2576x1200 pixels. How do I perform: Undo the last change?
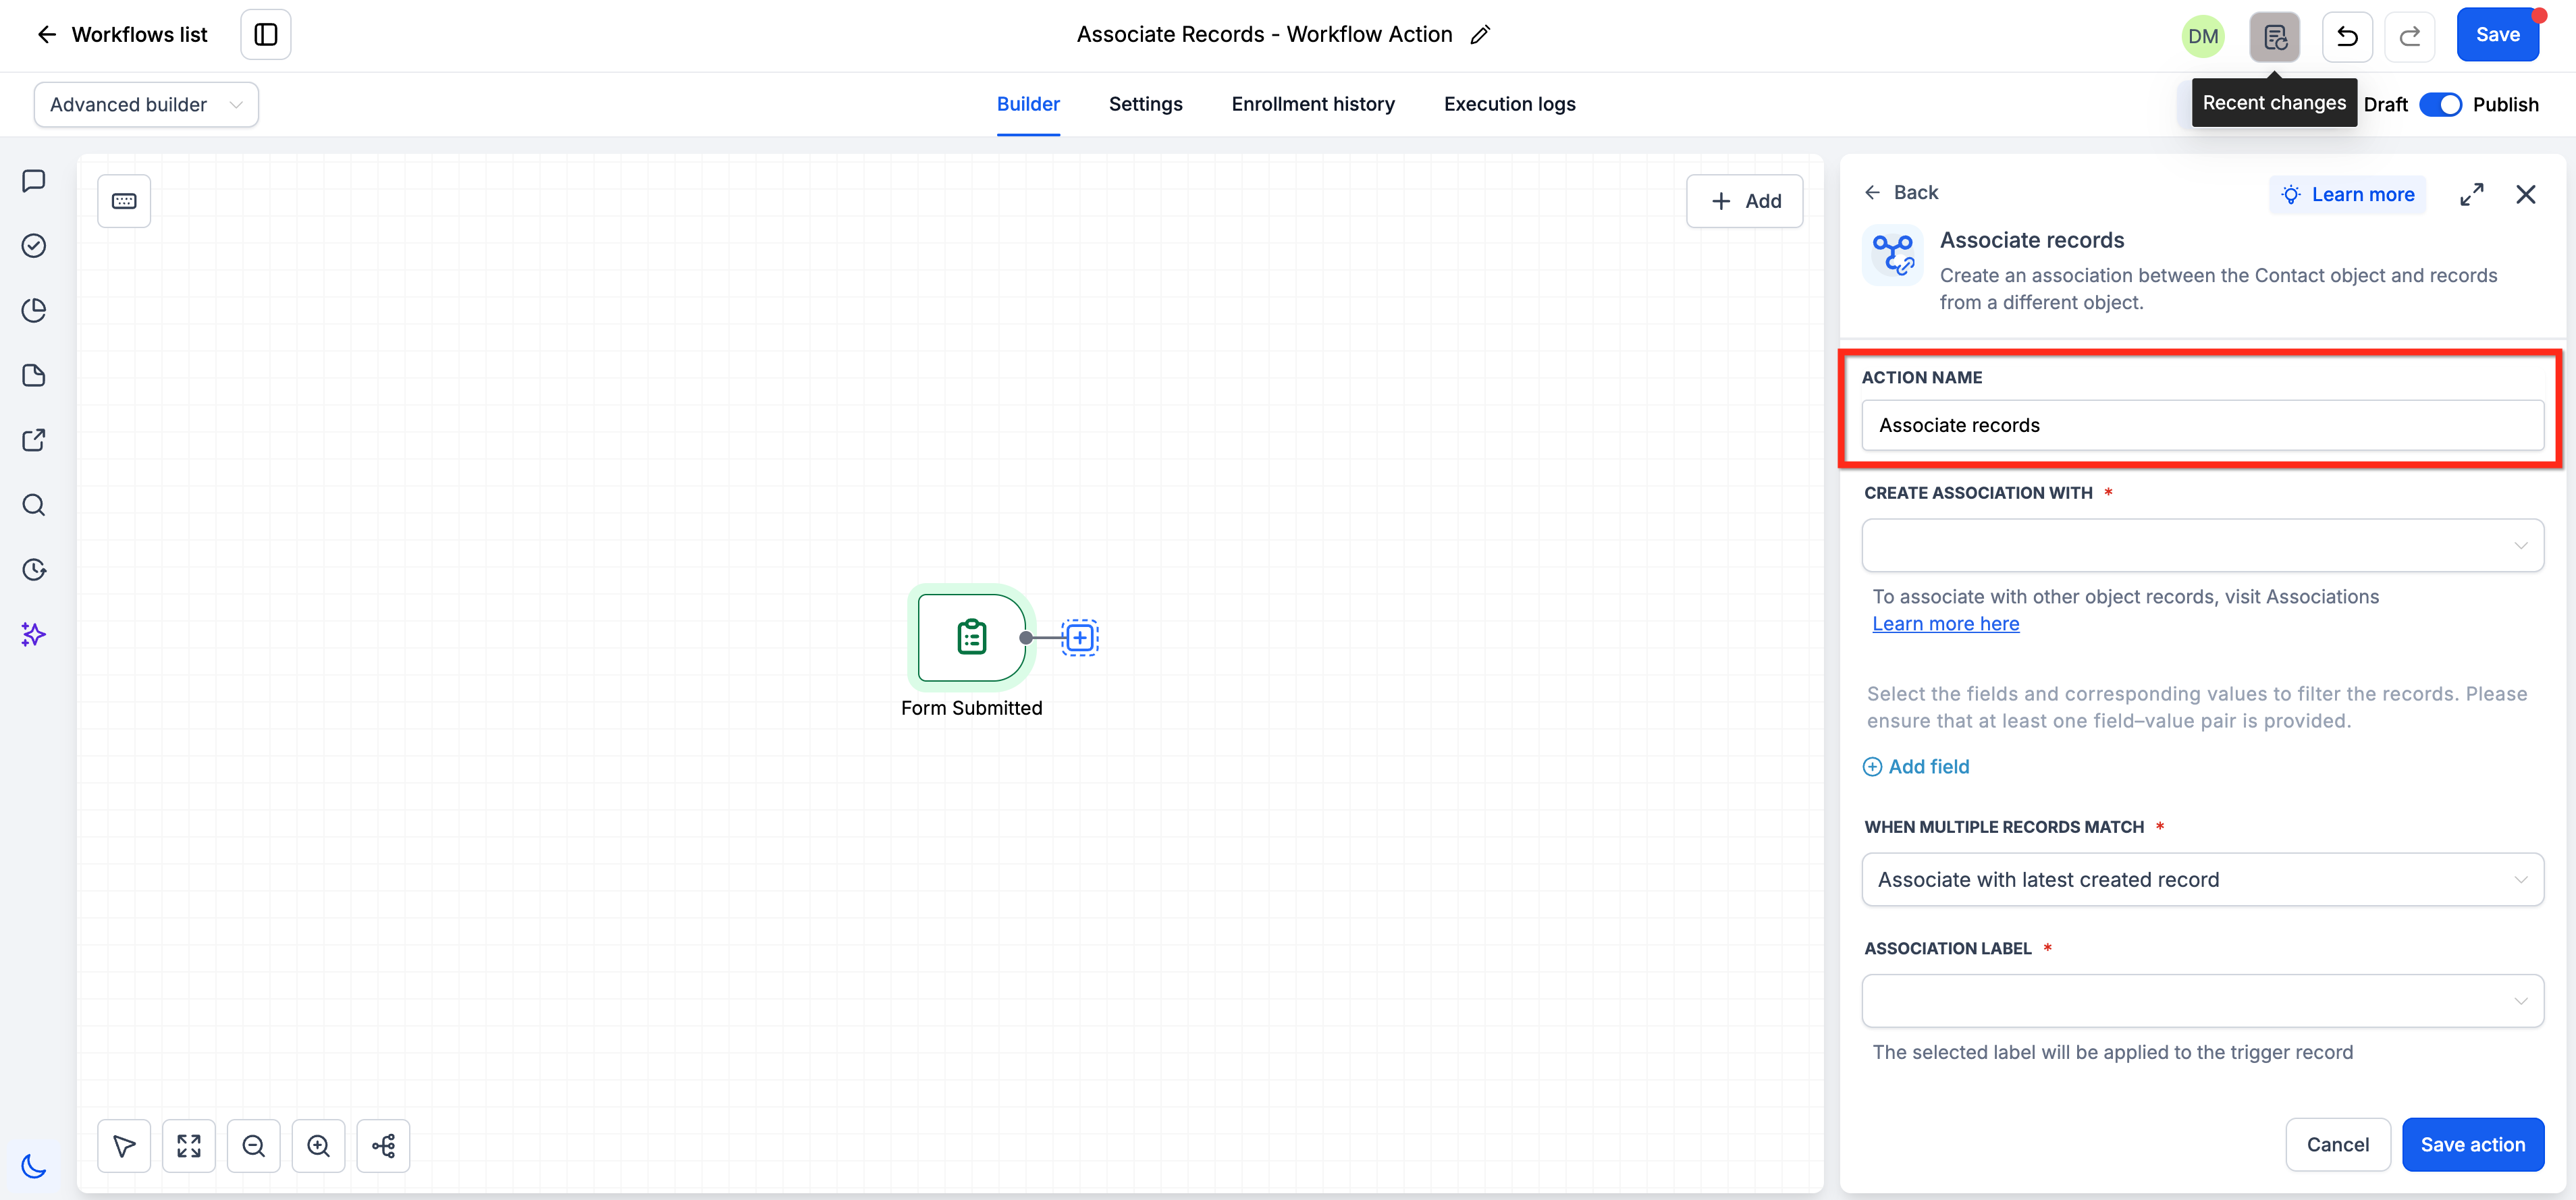click(x=2347, y=37)
